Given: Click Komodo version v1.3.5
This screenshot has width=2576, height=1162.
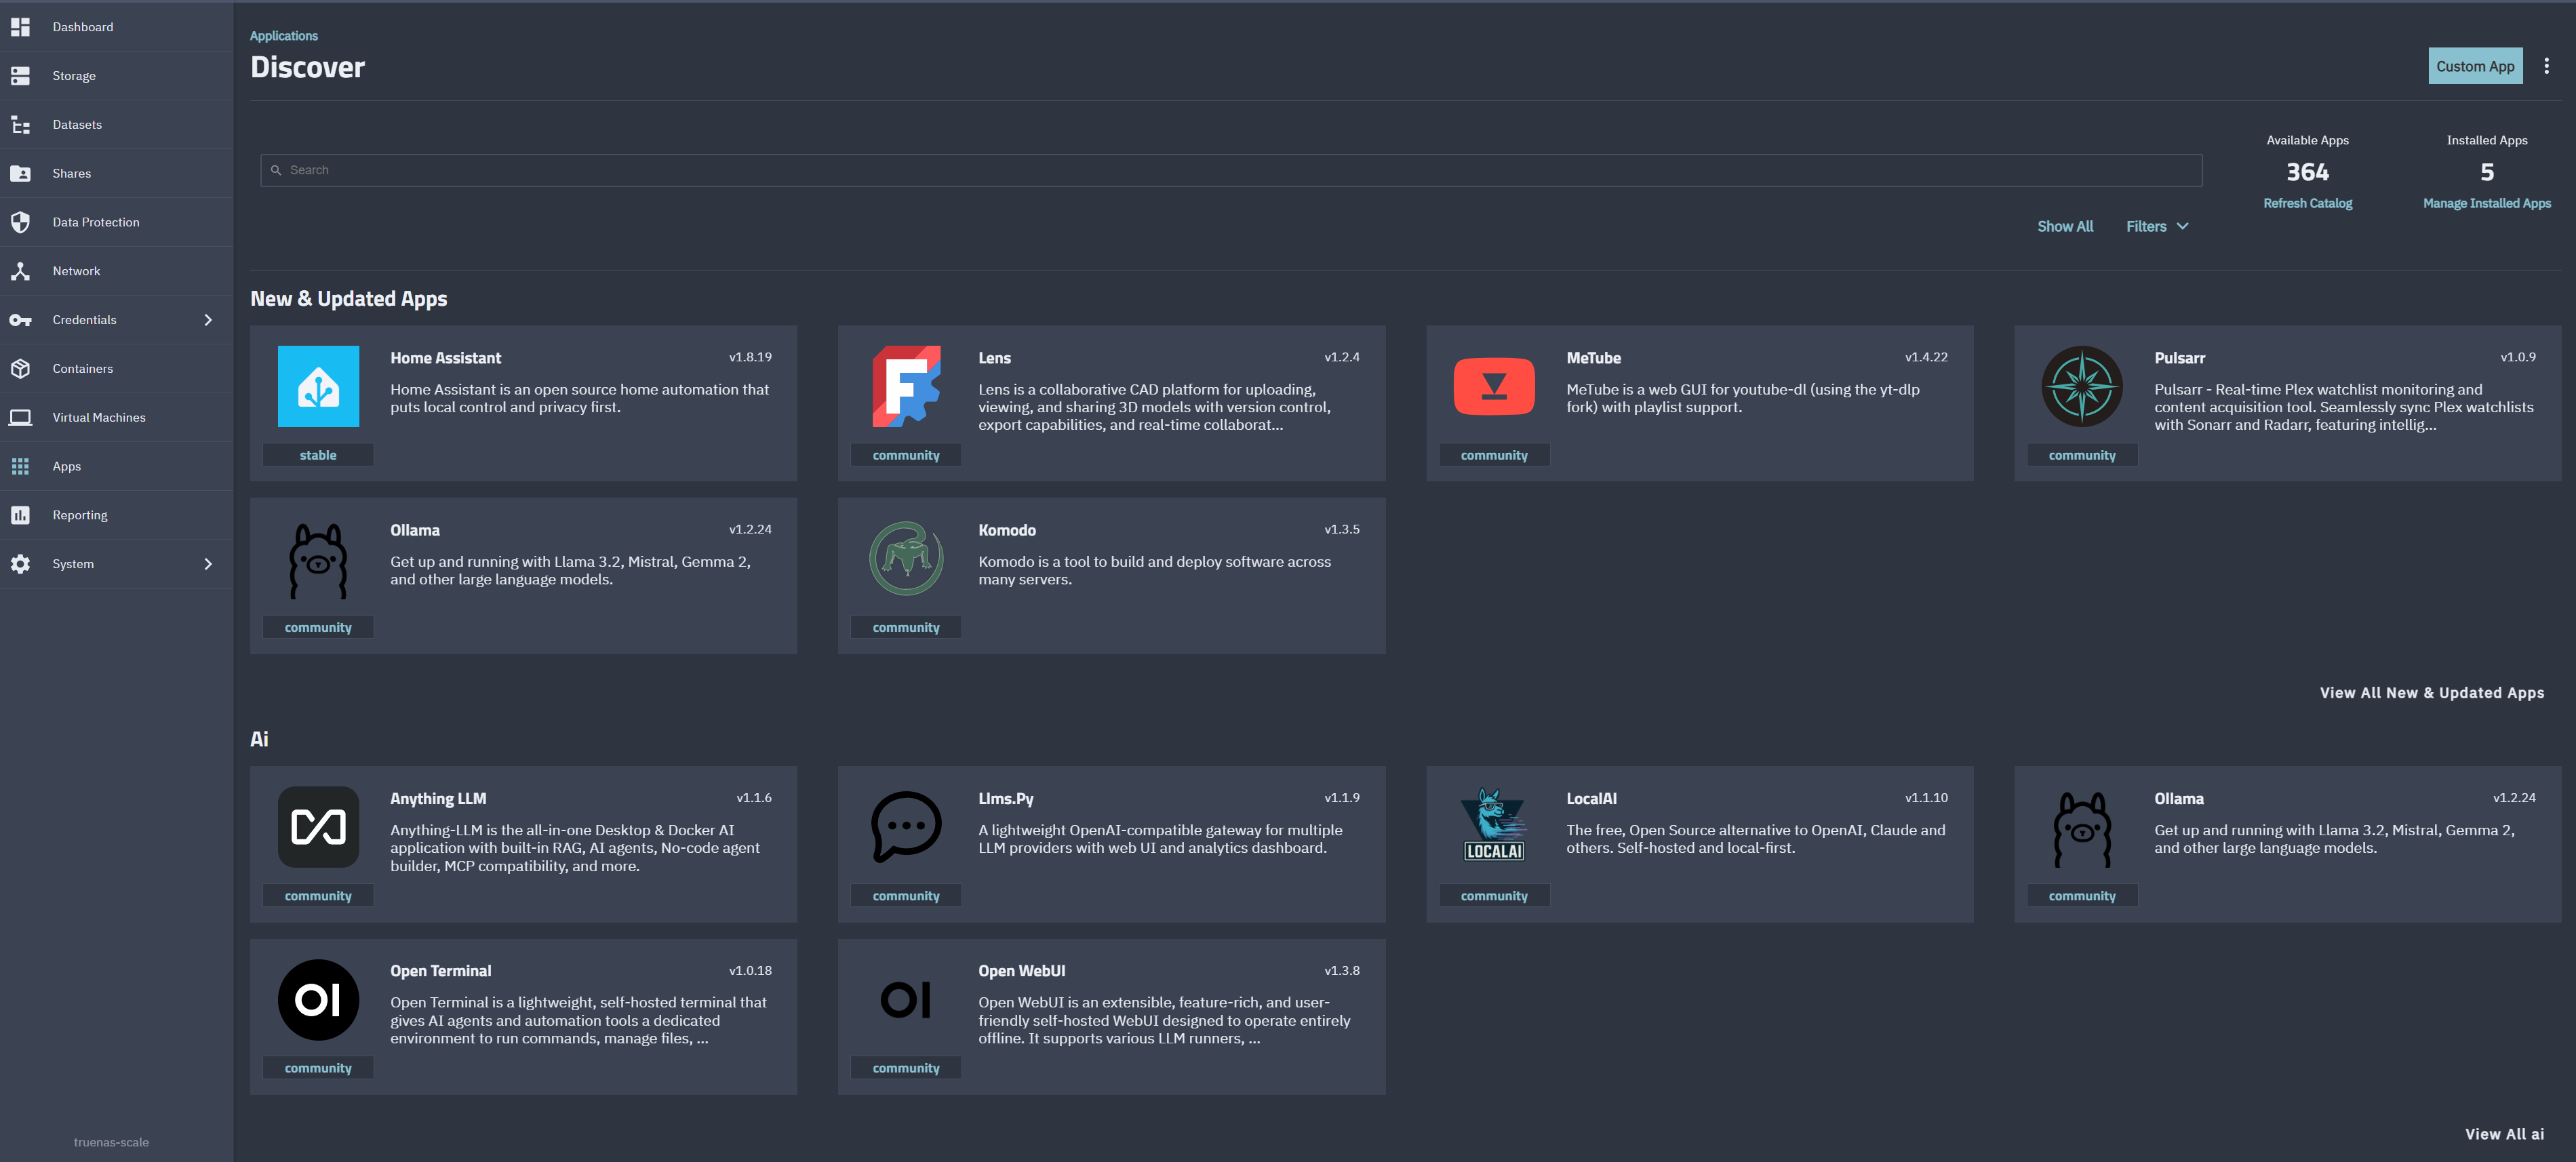Looking at the screenshot, I should click(x=1342, y=529).
